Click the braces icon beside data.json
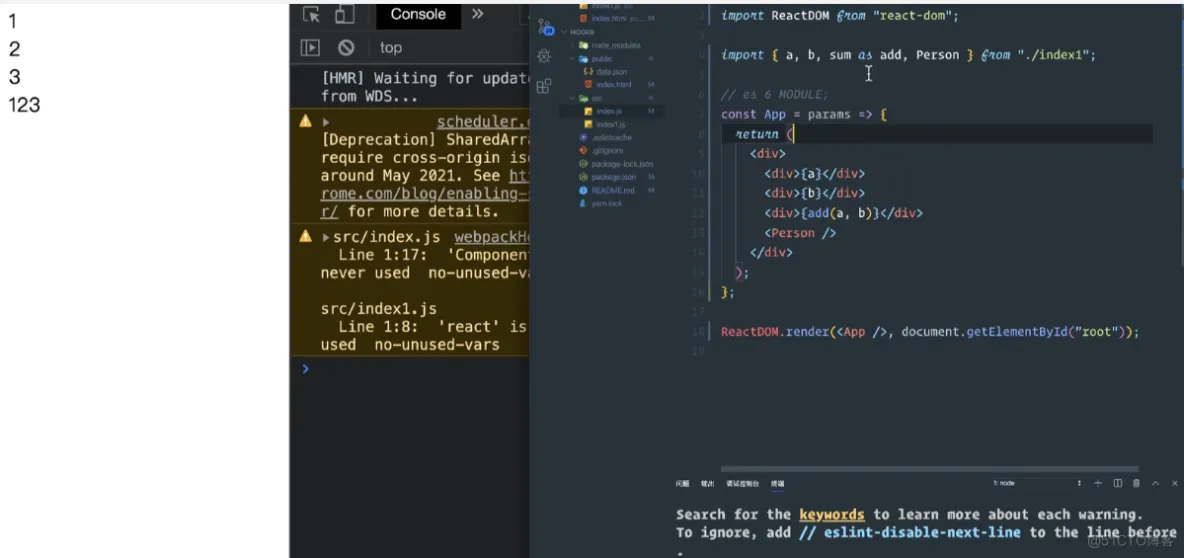 click(x=588, y=72)
